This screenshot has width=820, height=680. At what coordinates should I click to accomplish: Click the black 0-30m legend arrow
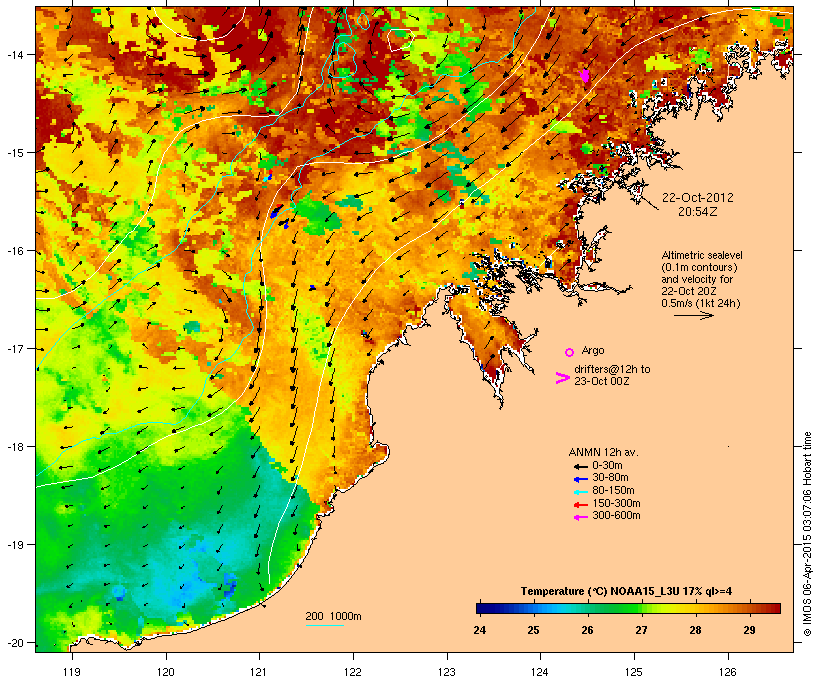[x=580, y=466]
